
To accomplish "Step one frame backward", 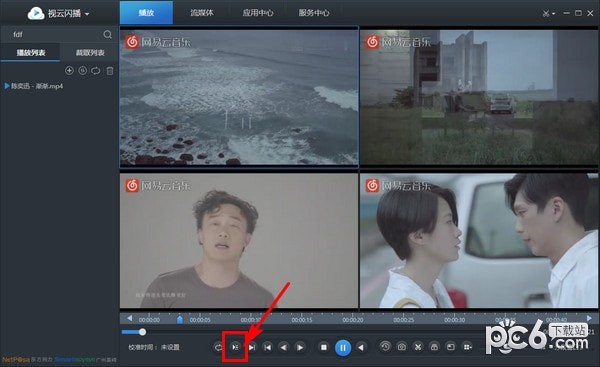I will 284,347.
